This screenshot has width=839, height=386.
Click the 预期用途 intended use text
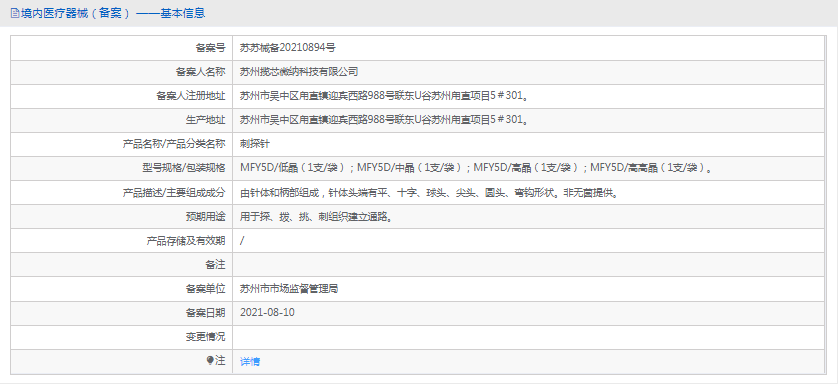pyautogui.click(x=318, y=216)
